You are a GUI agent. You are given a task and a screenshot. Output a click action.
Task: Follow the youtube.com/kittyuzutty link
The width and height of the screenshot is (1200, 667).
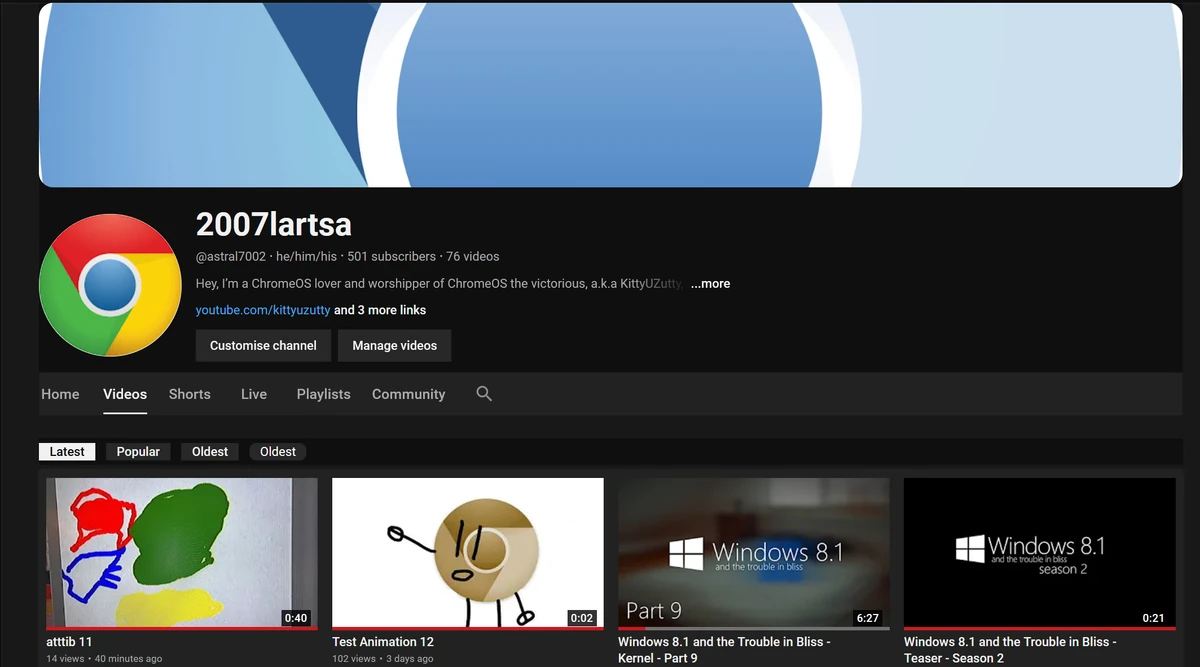coord(263,310)
